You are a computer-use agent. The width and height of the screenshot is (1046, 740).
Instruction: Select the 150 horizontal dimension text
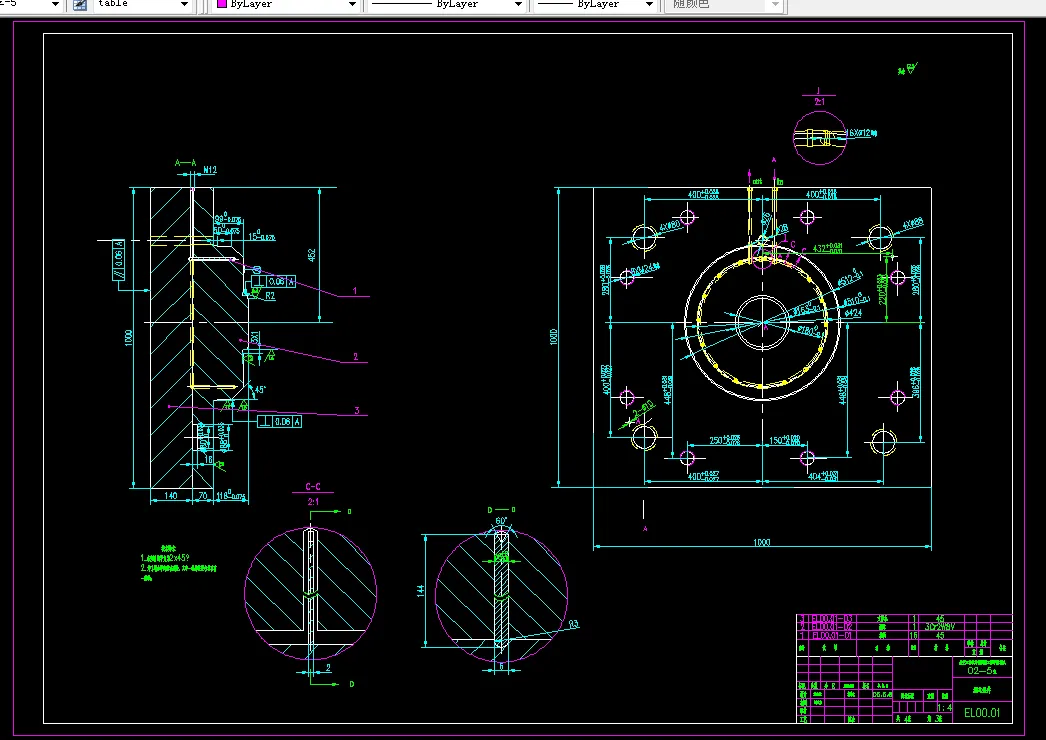pyautogui.click(x=784, y=440)
